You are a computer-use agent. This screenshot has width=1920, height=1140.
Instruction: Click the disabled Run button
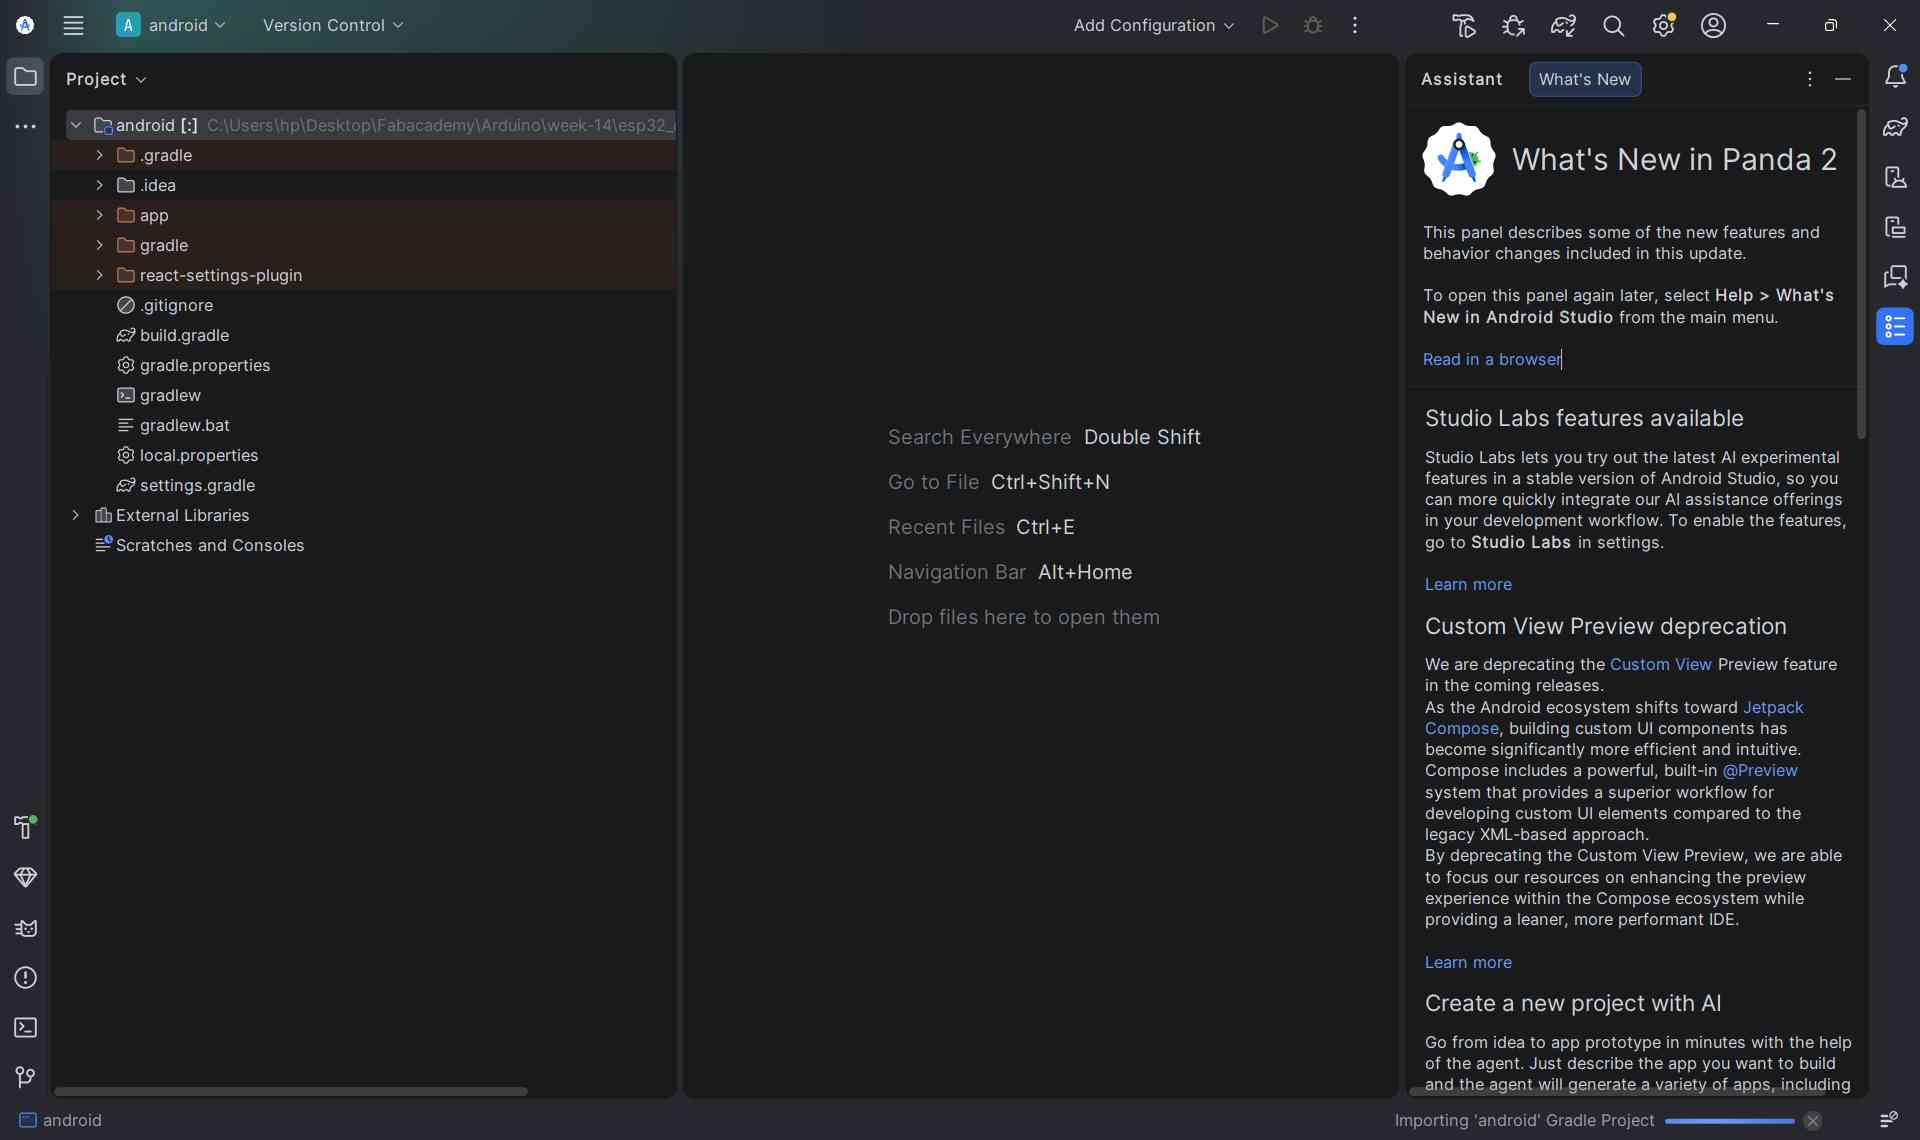pos(1270,26)
